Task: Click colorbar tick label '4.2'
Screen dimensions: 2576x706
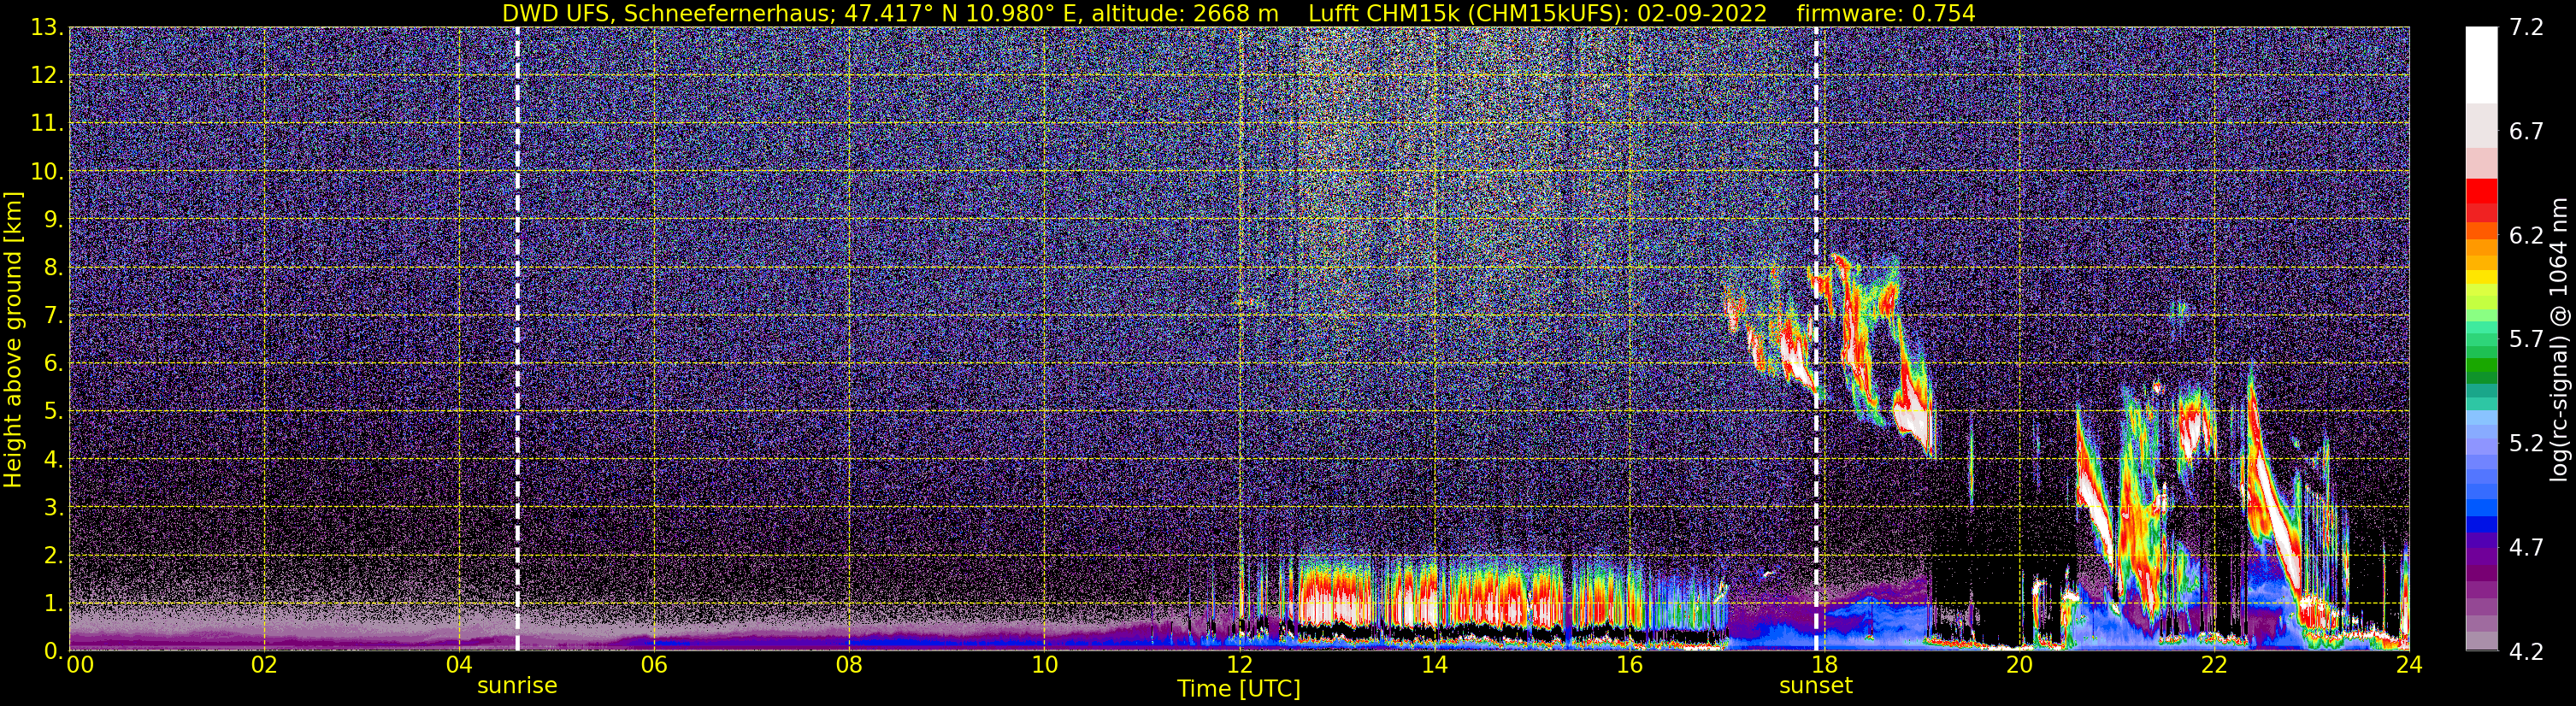Action: [x=2526, y=652]
